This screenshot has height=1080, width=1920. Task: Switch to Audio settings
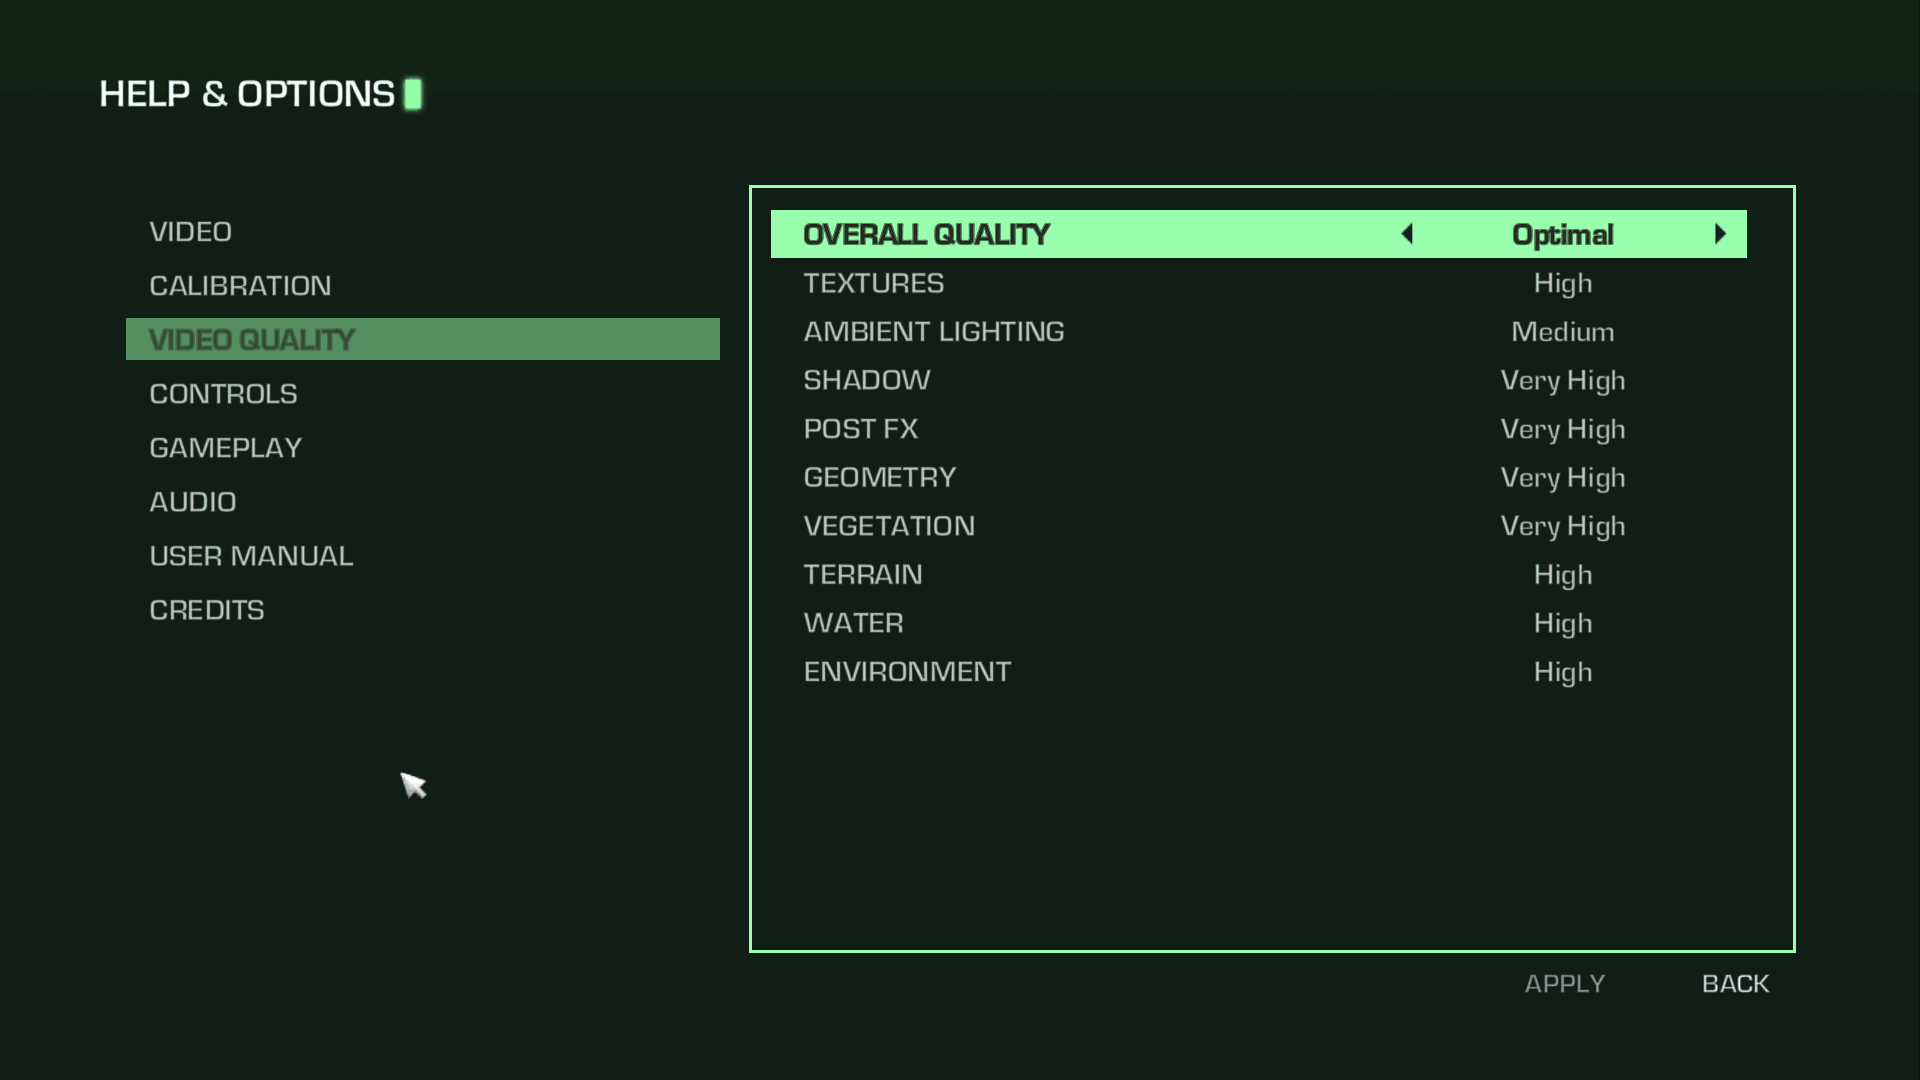193,502
